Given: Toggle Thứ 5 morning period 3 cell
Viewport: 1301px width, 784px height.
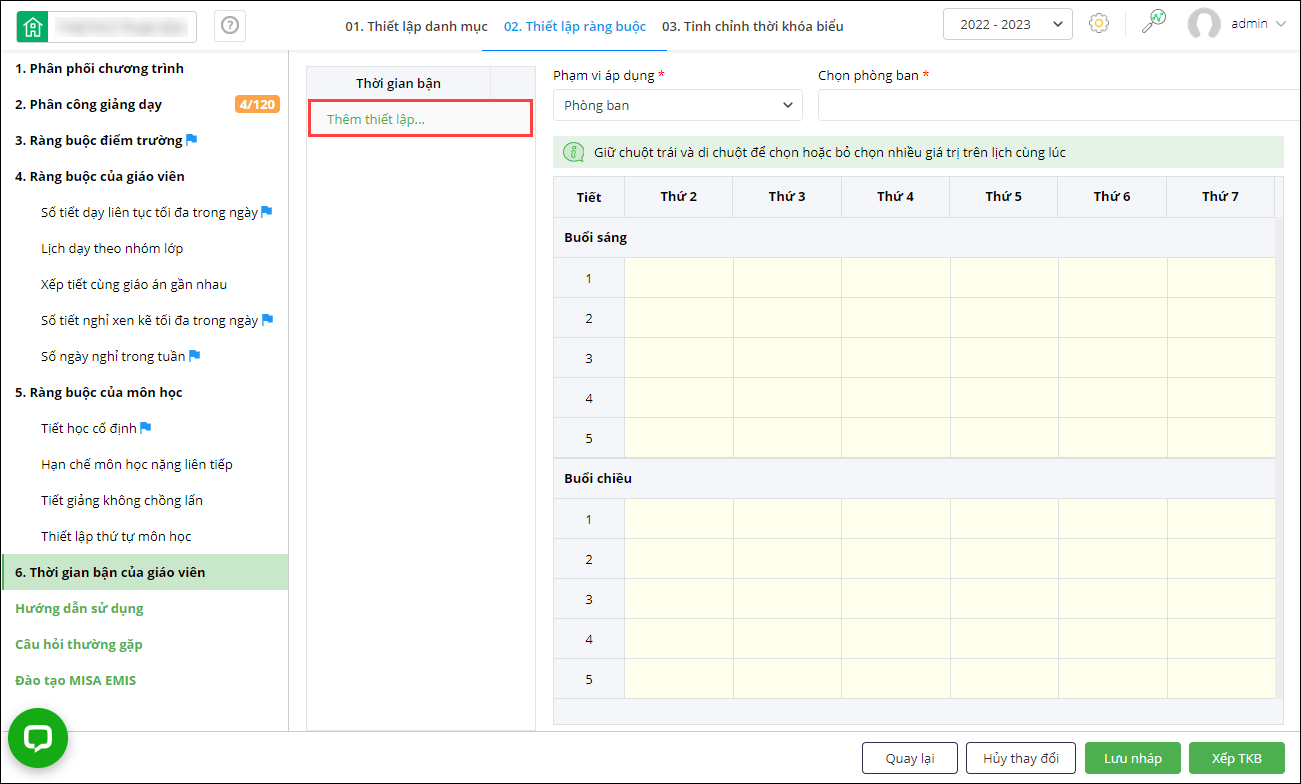Looking at the screenshot, I should click(1003, 358).
